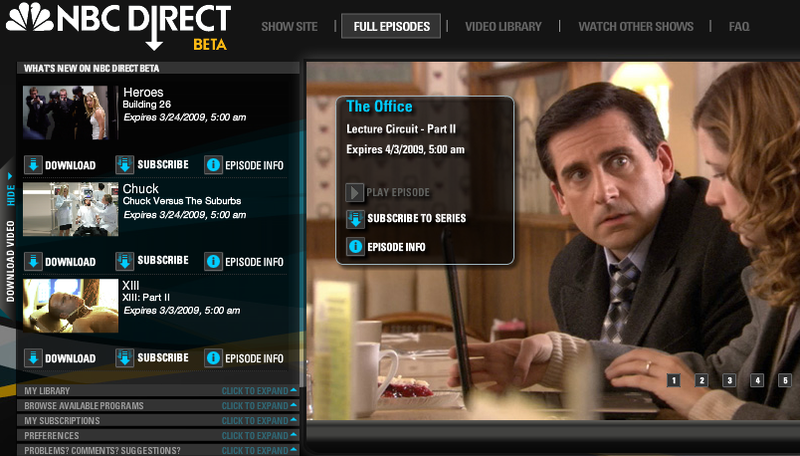
Task: Click the Download icon for Heroes
Action: click(33, 165)
